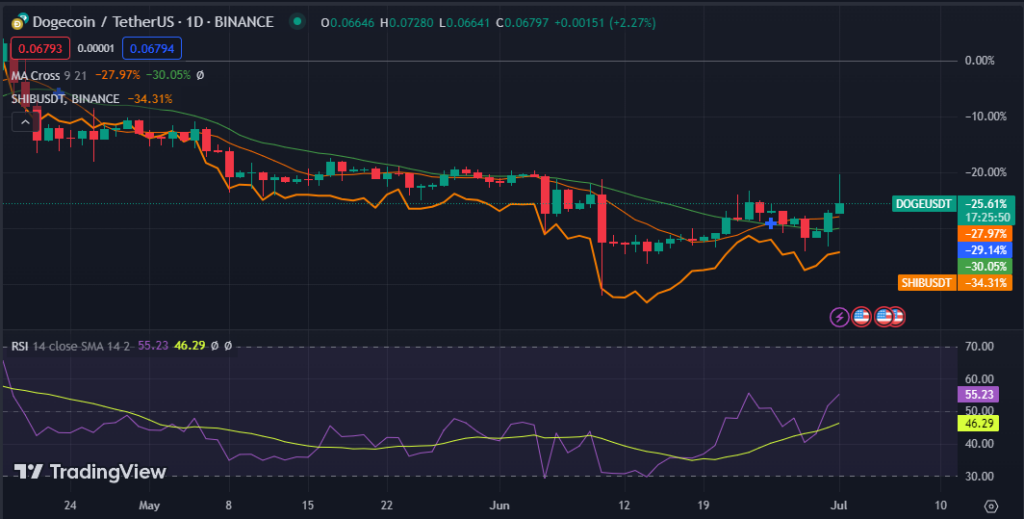This screenshot has height=519, width=1024.
Task: Click the green -30.05% price scale label
Action: click(x=985, y=266)
